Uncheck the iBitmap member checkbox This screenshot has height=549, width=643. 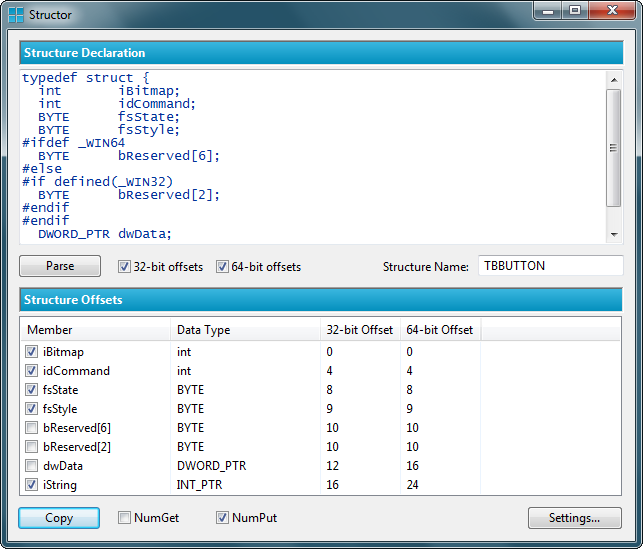click(31, 352)
